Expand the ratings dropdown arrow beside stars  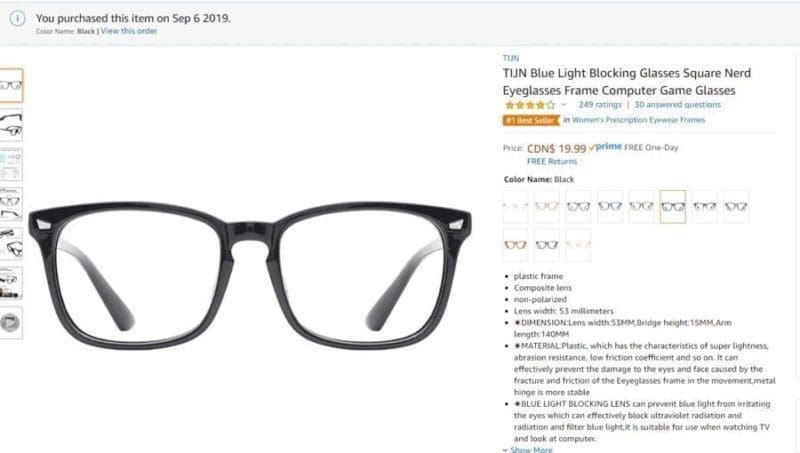pos(564,105)
